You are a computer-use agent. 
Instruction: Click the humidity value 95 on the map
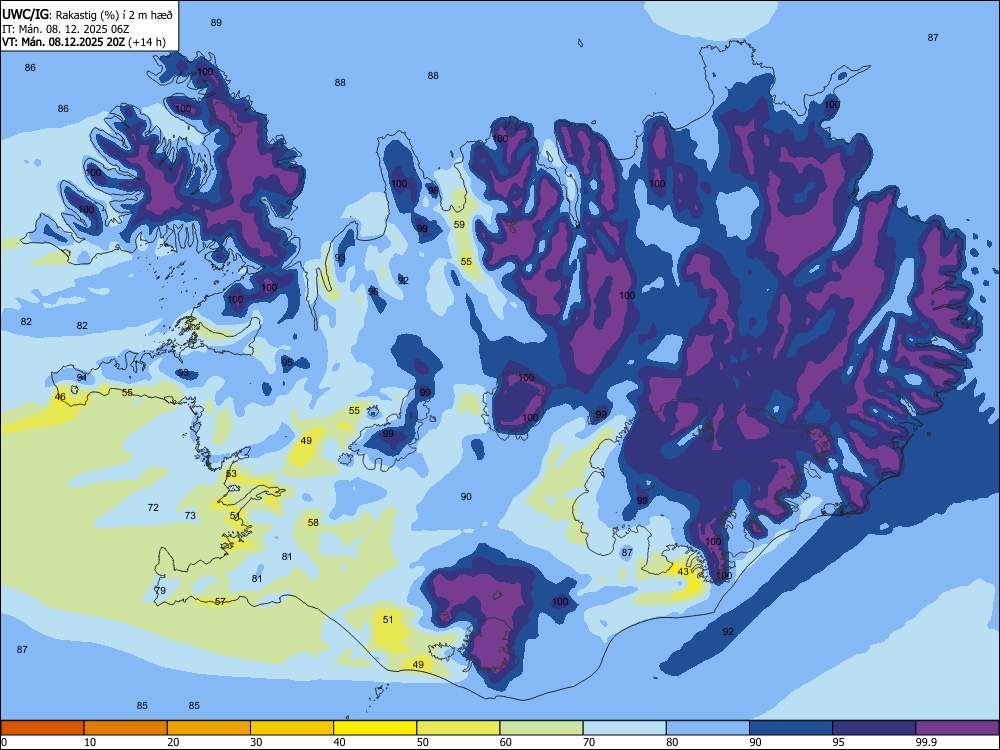pyautogui.click(x=288, y=362)
